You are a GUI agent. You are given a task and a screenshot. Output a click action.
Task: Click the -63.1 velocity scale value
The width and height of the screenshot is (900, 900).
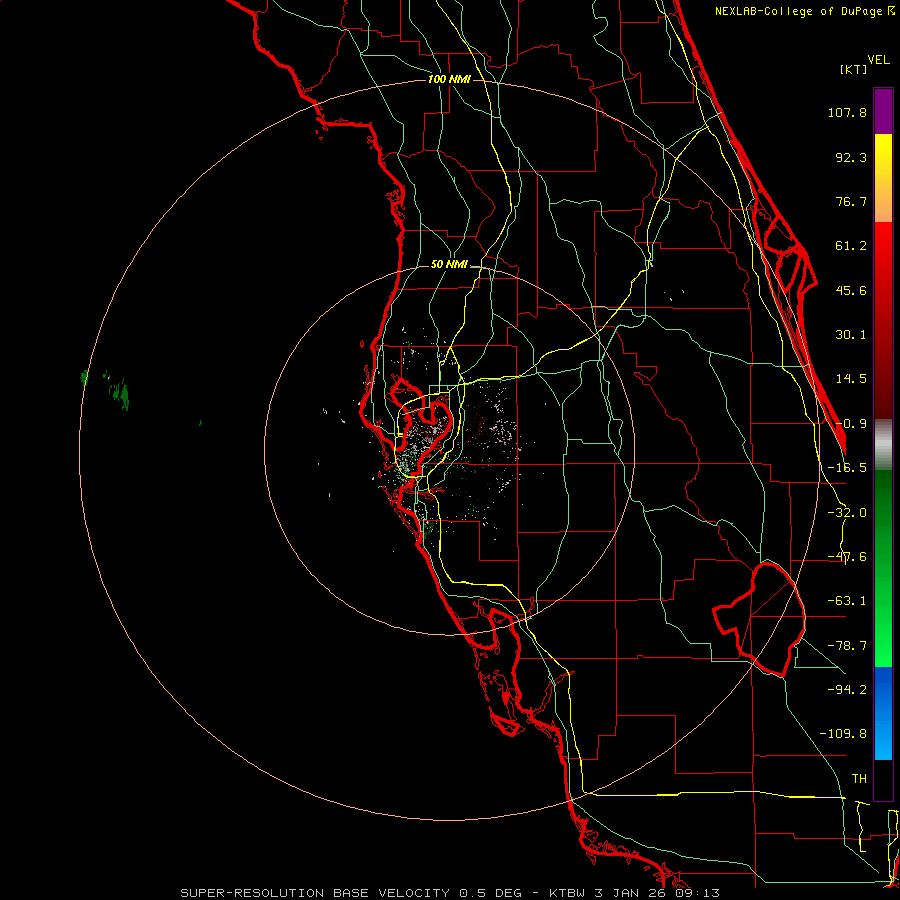click(847, 601)
